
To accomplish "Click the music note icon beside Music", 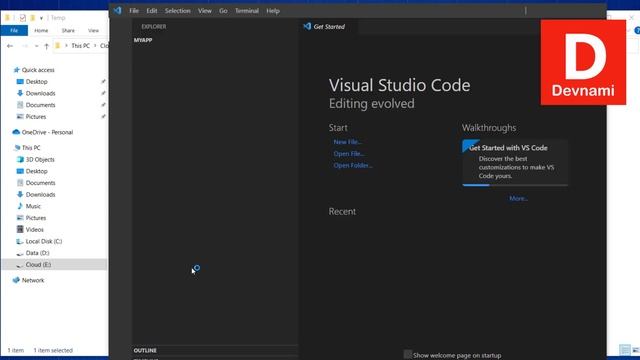I will tap(20, 206).
